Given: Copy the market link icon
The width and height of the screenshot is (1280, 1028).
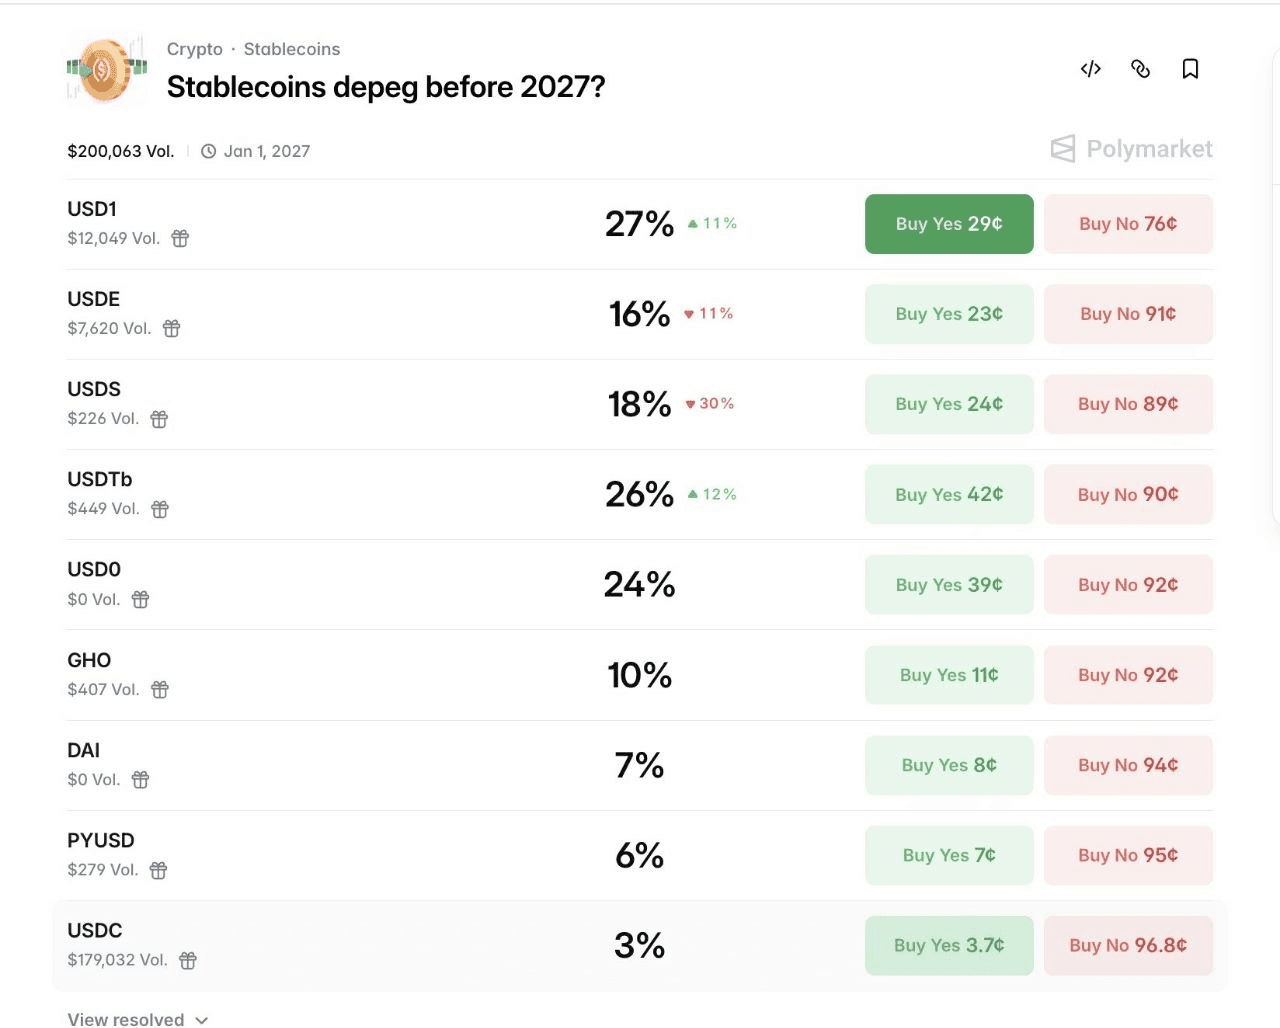Looking at the screenshot, I should (1140, 69).
